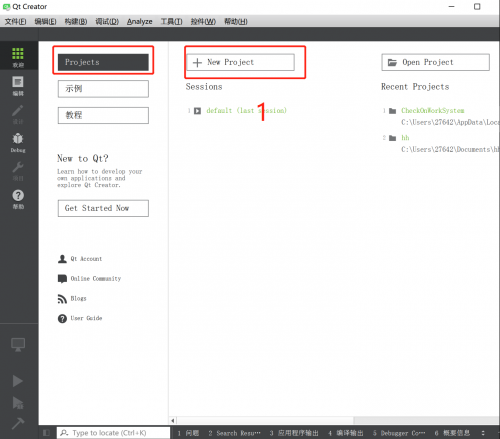Click the Type to locate field

point(113,433)
